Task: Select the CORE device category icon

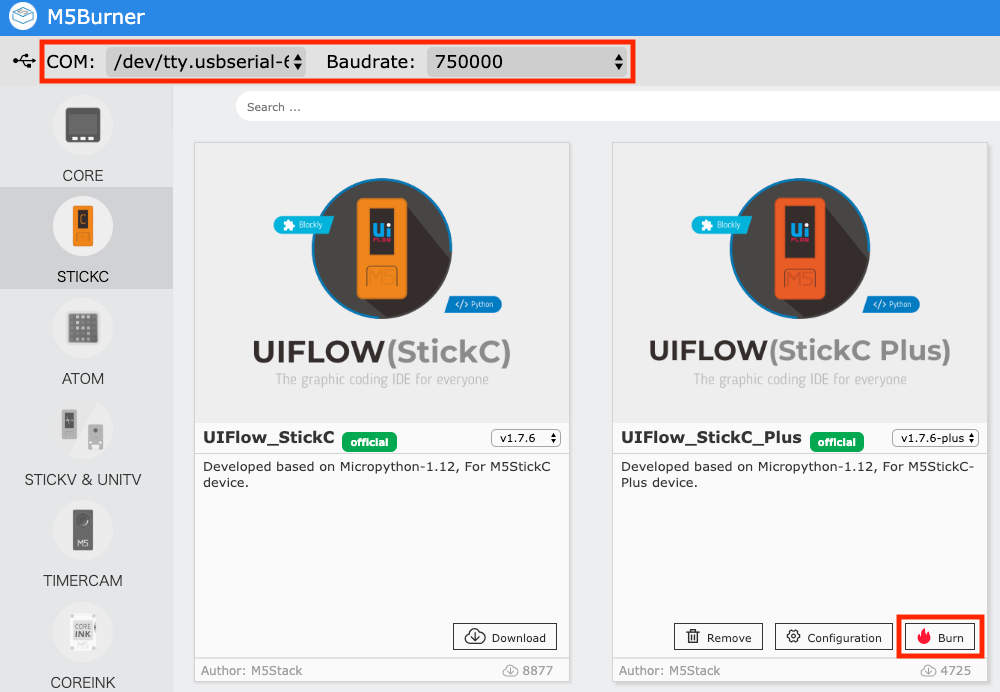Action: (83, 125)
